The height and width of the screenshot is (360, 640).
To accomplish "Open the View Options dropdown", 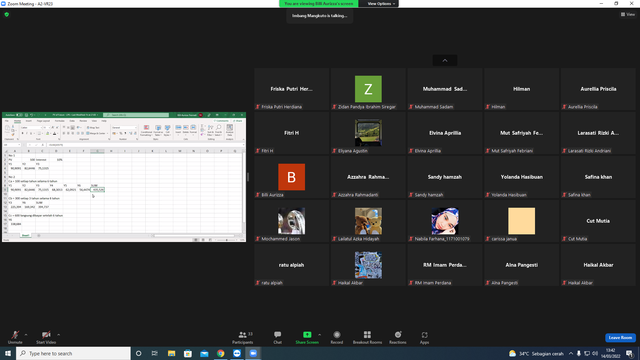I will (x=381, y=4).
